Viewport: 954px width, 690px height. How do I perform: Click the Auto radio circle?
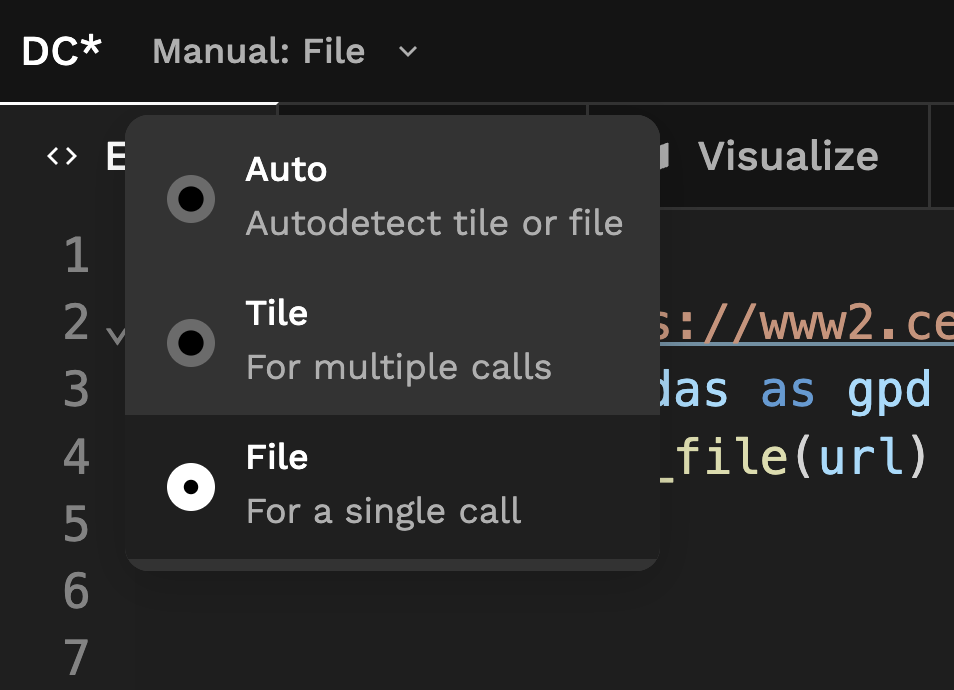tap(191, 199)
